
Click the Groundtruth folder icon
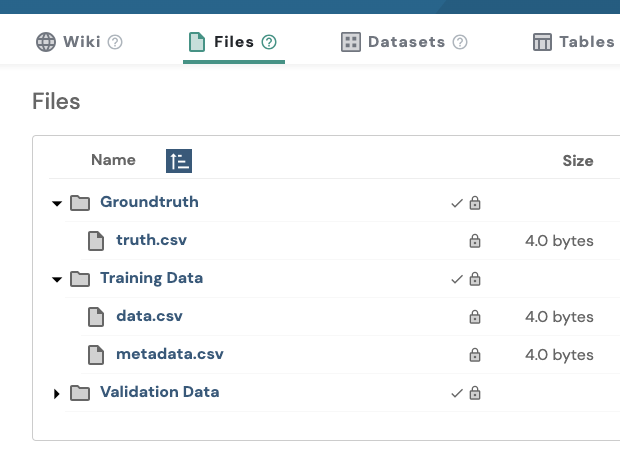pyautogui.click(x=80, y=203)
